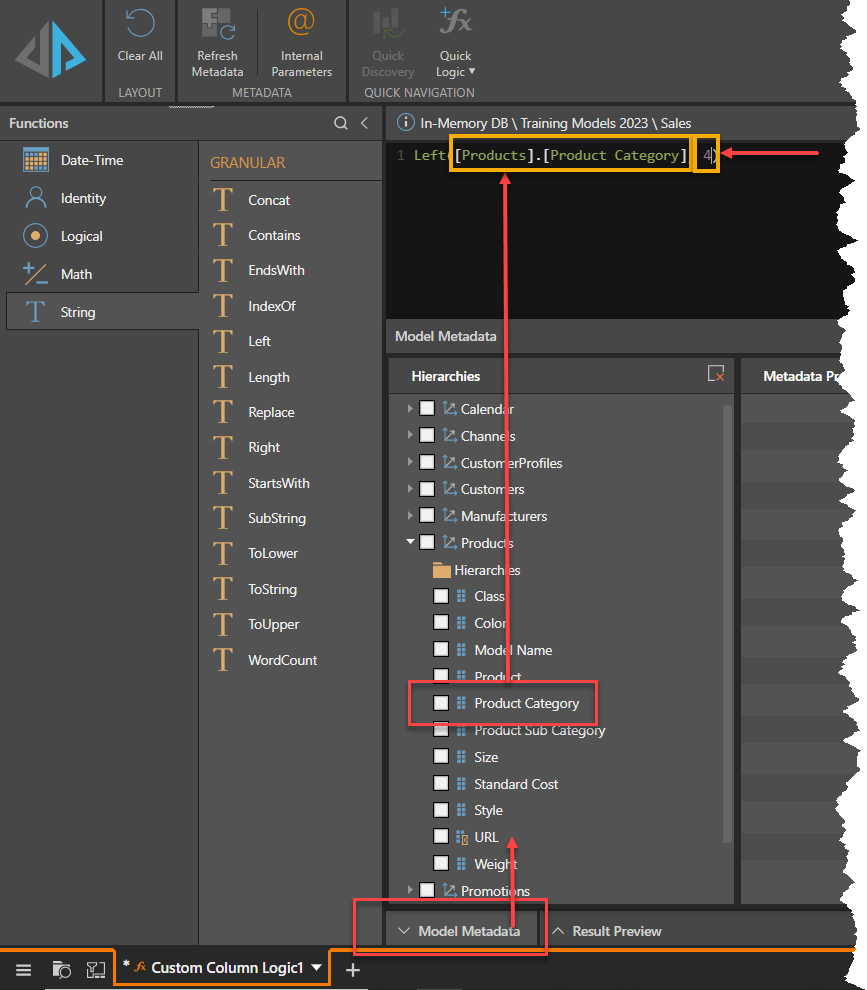Tick the Standard Cost checkbox
Image resolution: width=867 pixels, height=990 pixels.
(441, 784)
